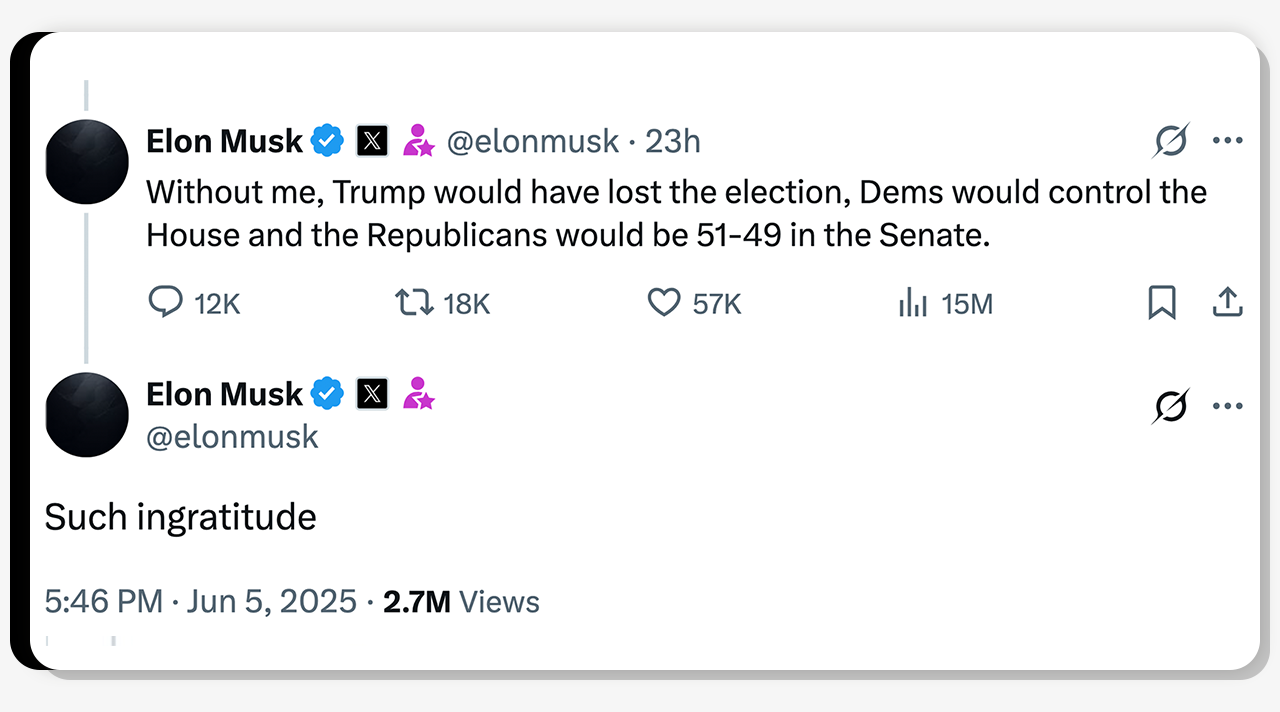Reply to the Trump election tweet
Viewport: 1280px width, 712px height.
pos(166,302)
